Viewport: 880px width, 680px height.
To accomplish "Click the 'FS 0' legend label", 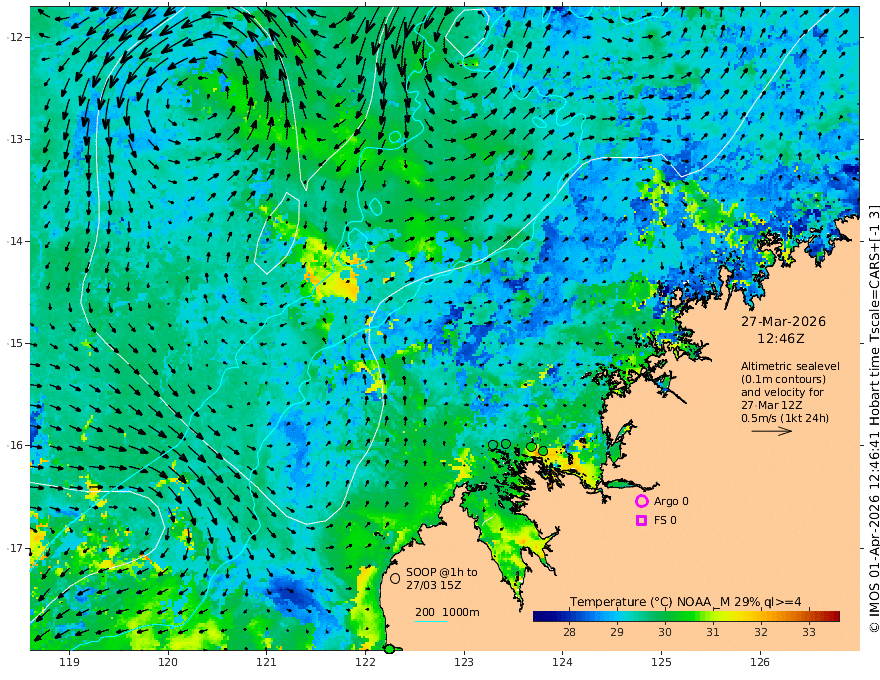I will pyautogui.click(x=665, y=520).
